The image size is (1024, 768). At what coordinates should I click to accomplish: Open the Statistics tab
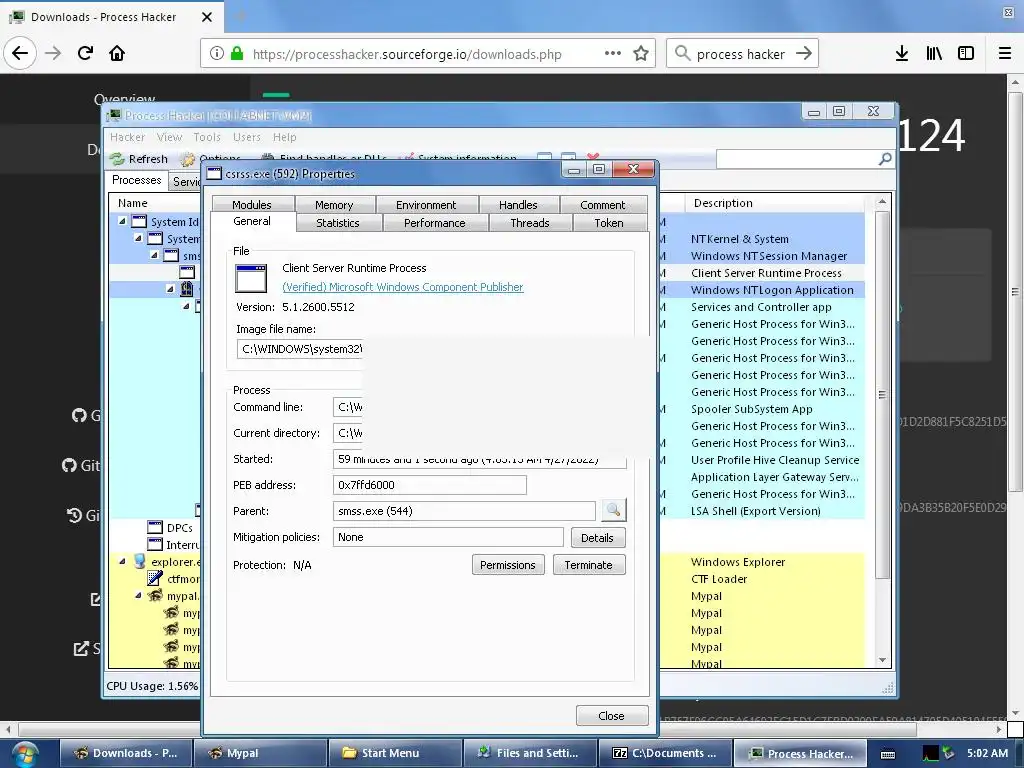coord(338,223)
